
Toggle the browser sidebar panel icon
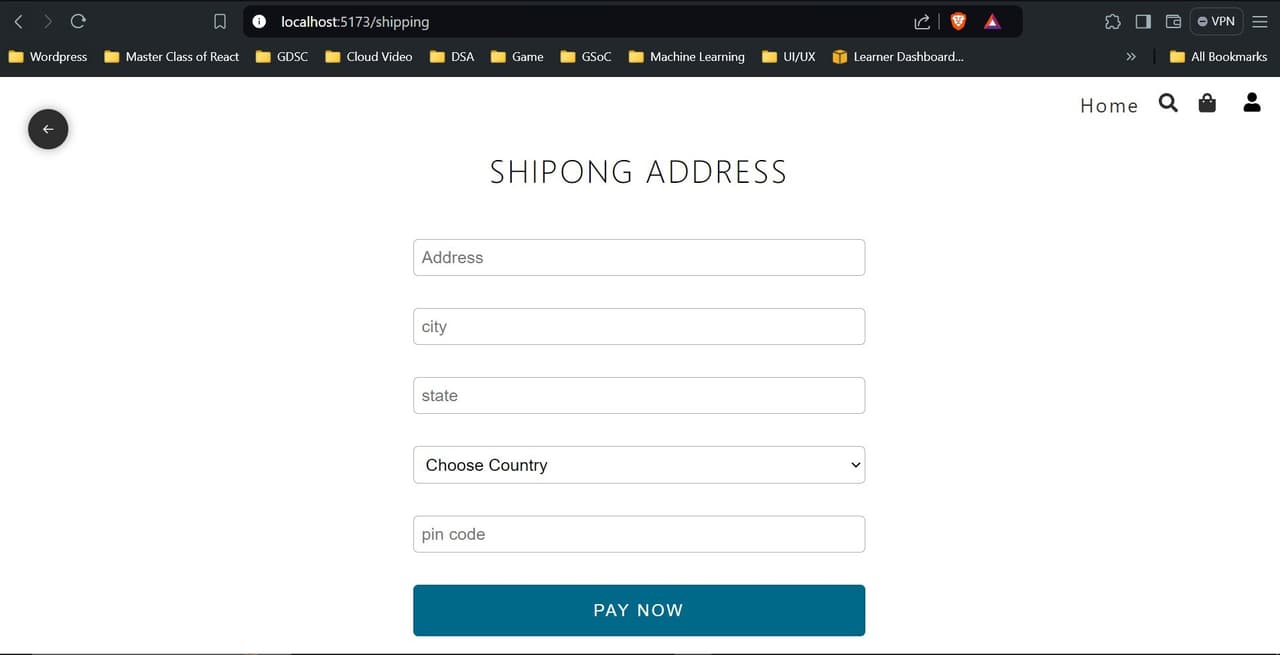[x=1143, y=21]
